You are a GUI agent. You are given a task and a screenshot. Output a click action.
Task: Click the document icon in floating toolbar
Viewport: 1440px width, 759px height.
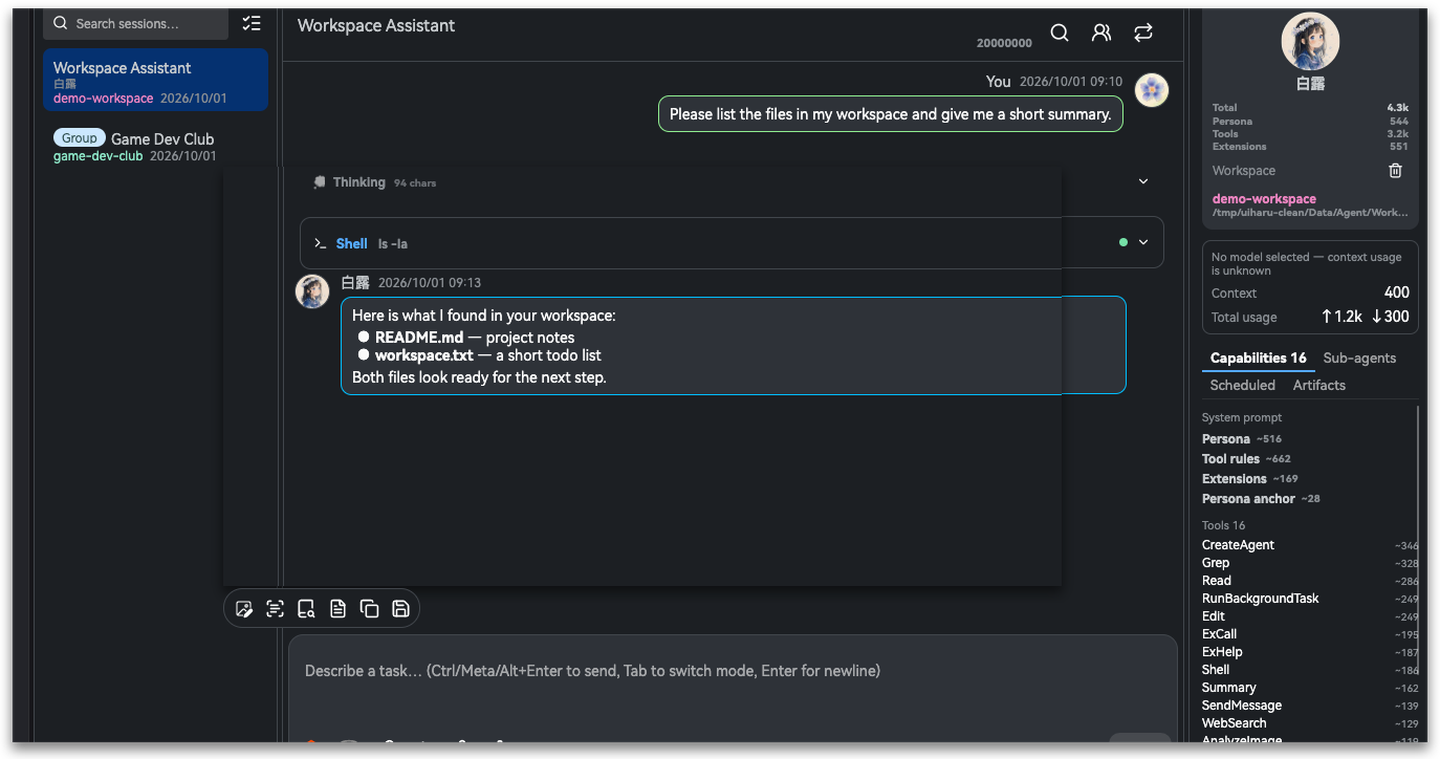tap(338, 609)
